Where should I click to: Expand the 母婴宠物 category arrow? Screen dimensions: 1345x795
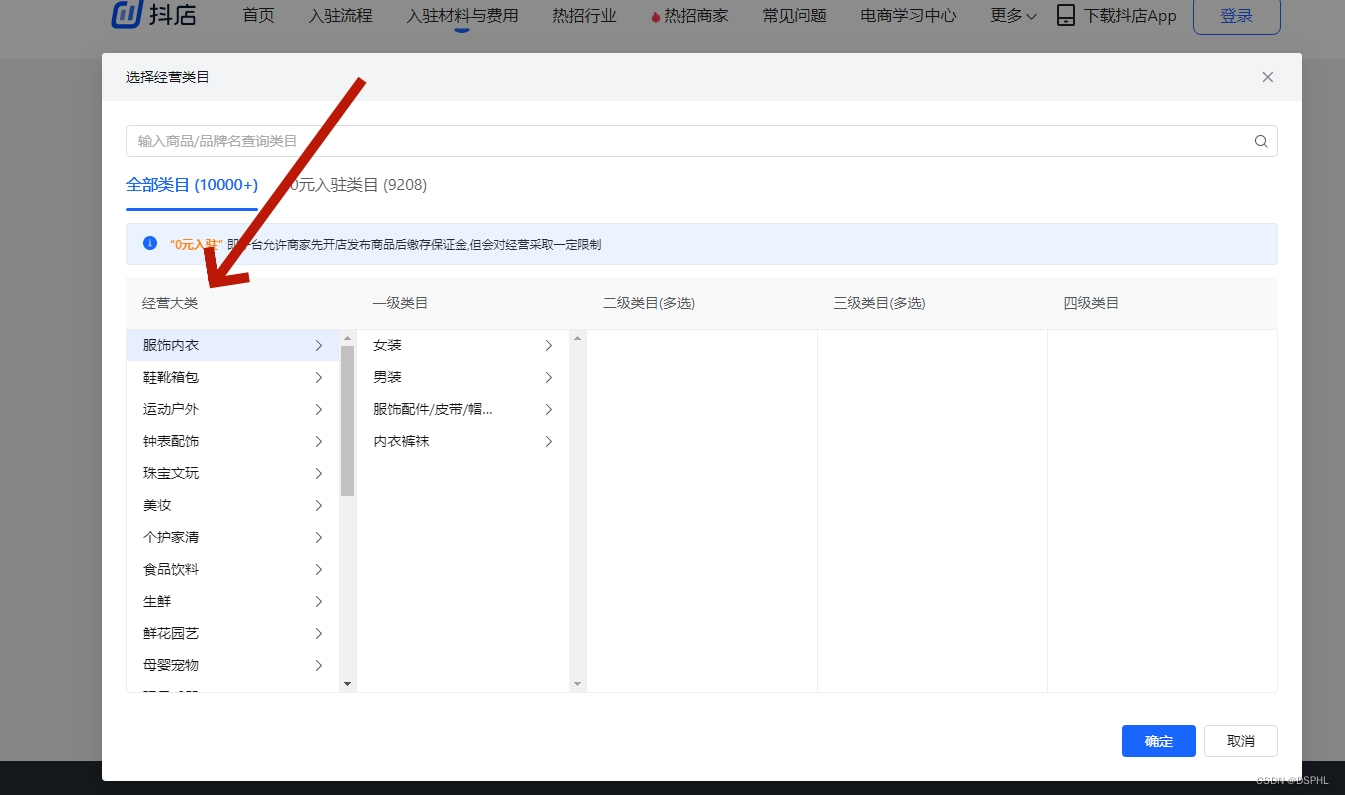tap(319, 665)
